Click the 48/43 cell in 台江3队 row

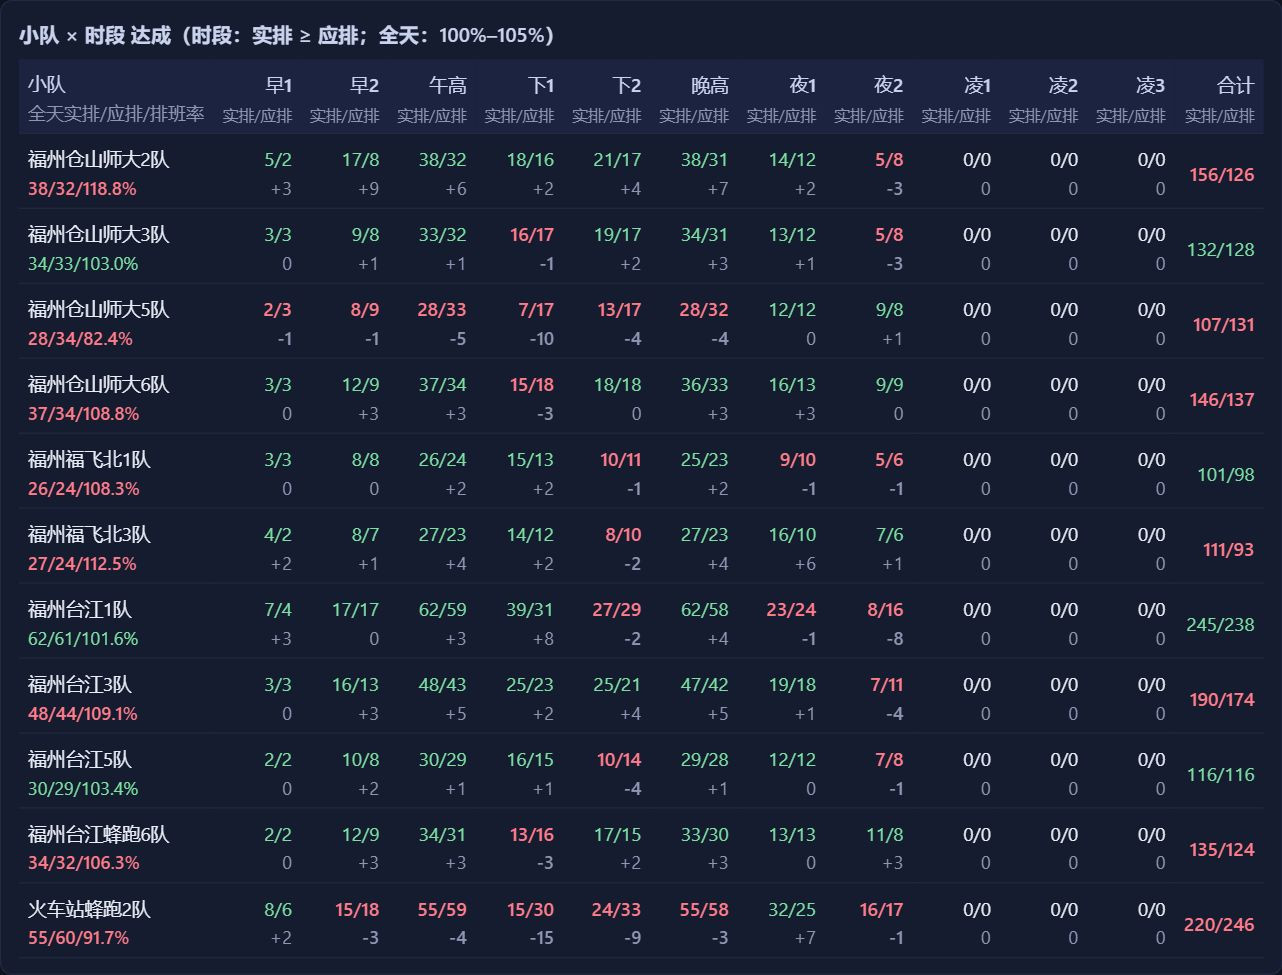coord(442,684)
